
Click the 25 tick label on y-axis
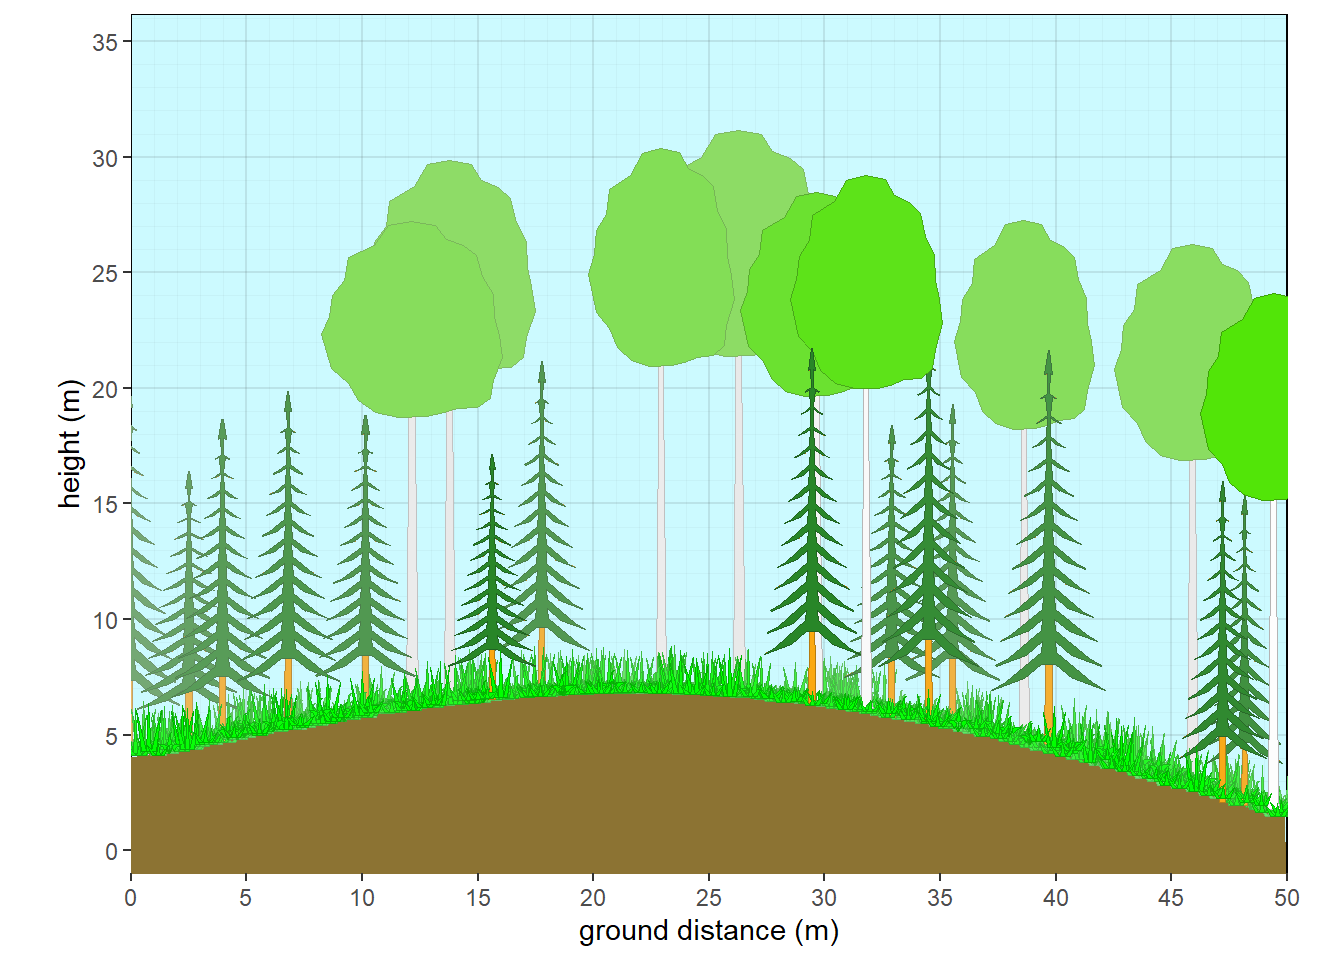107,273
